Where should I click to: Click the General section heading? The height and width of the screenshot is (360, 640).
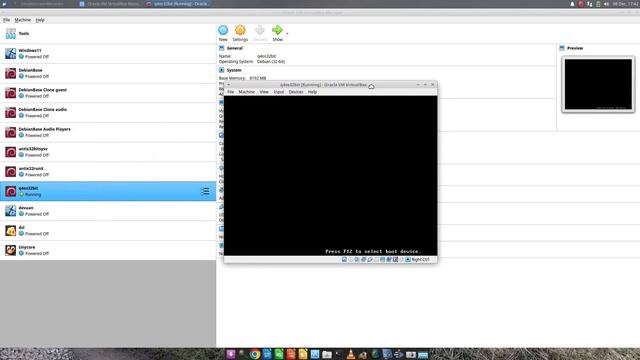click(x=235, y=48)
